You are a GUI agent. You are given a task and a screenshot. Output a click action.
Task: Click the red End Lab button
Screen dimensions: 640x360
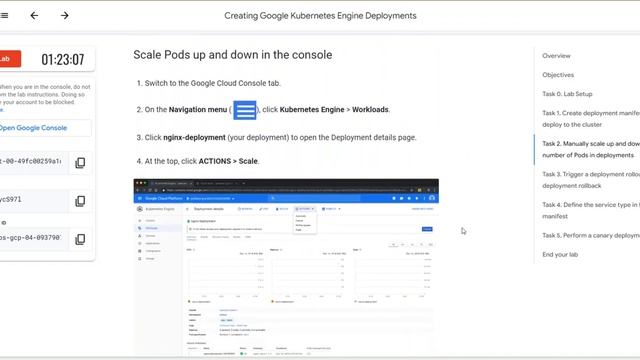point(10,59)
